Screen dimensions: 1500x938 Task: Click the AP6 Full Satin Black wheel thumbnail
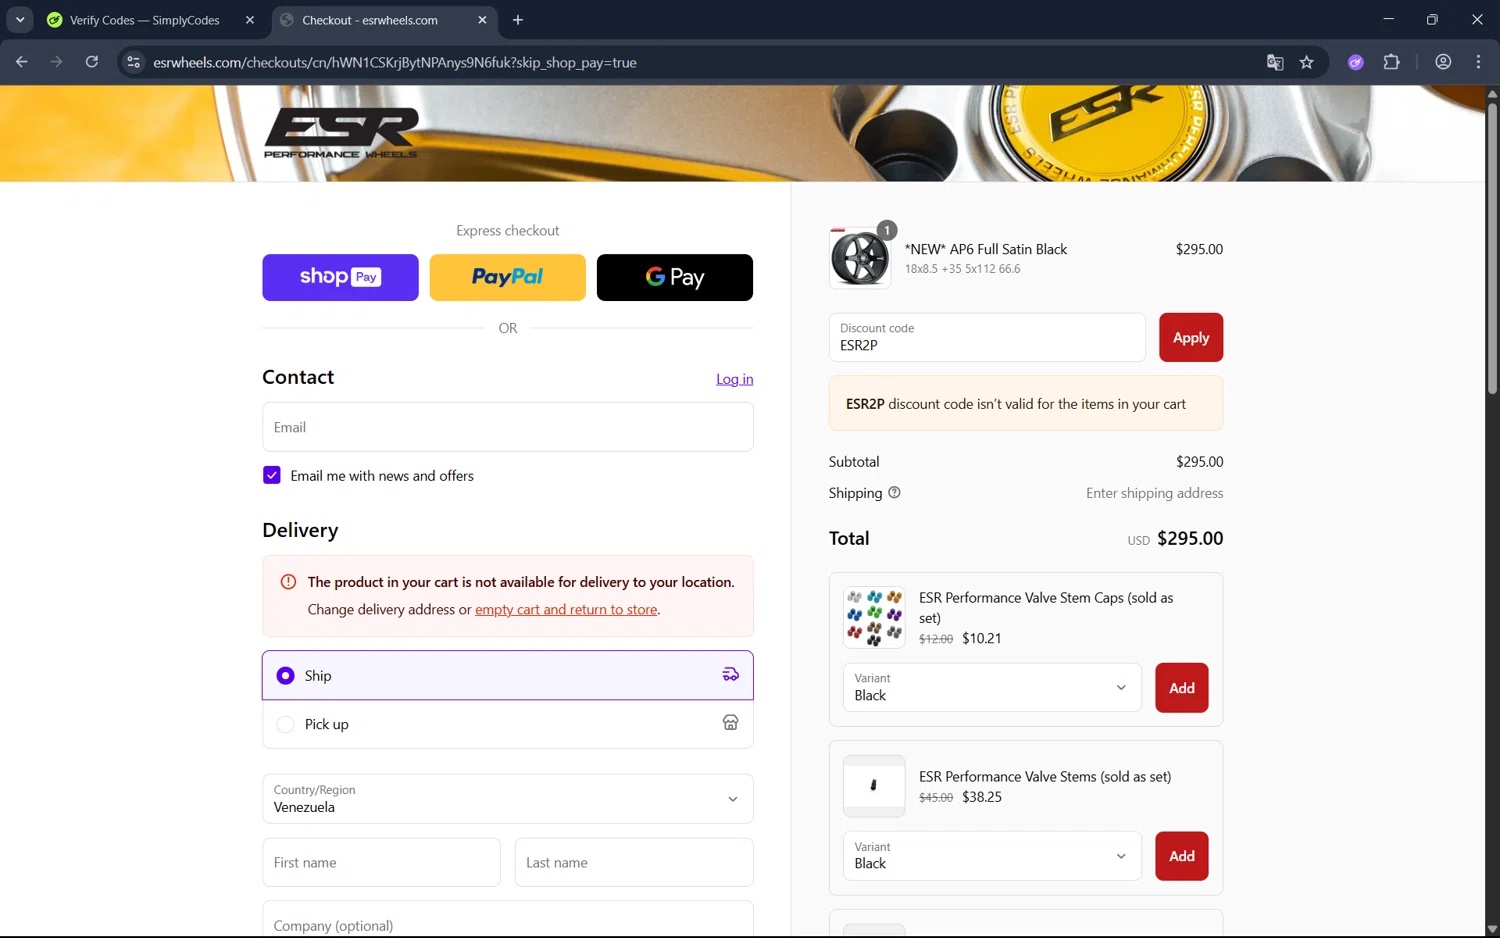pos(860,258)
